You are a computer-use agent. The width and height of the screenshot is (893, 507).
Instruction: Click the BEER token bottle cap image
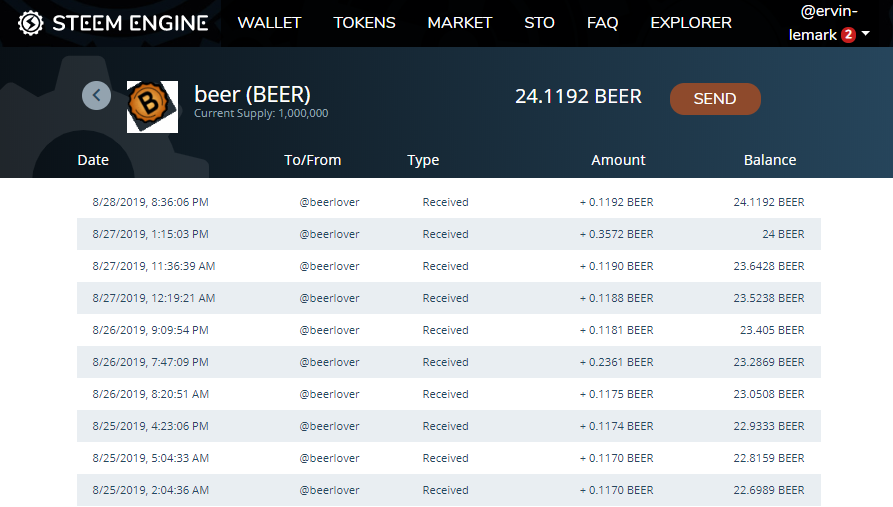(x=152, y=106)
